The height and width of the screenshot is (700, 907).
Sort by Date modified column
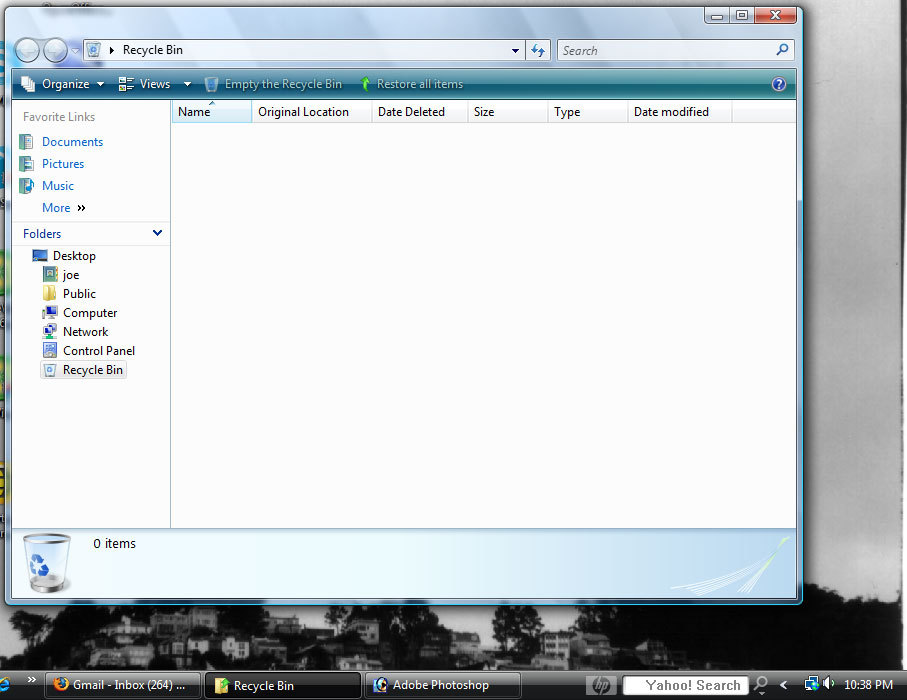pos(680,112)
